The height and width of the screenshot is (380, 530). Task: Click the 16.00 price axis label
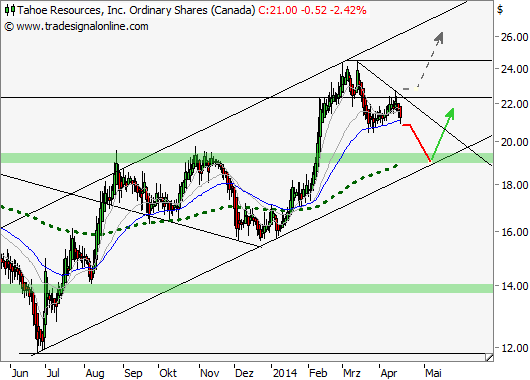click(x=514, y=232)
